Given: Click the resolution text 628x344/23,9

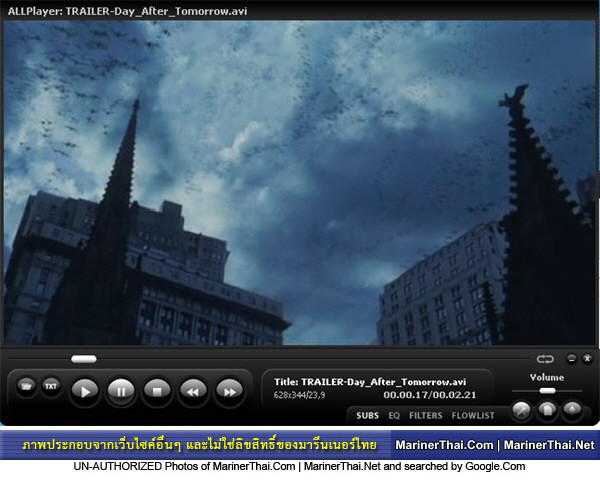Looking at the screenshot, I should [300, 395].
